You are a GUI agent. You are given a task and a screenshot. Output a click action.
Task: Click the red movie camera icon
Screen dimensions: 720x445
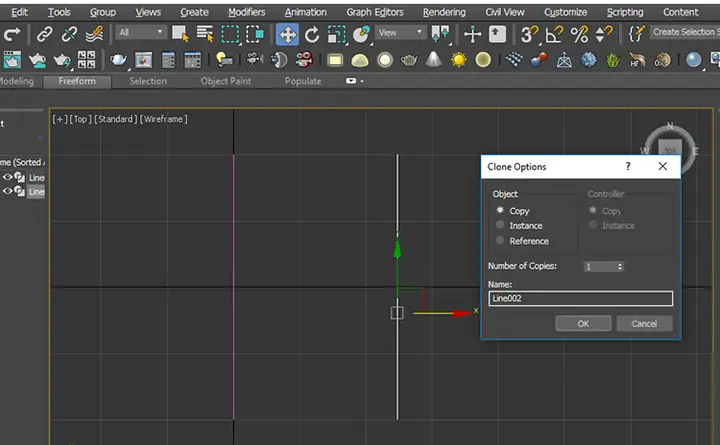pos(304,60)
